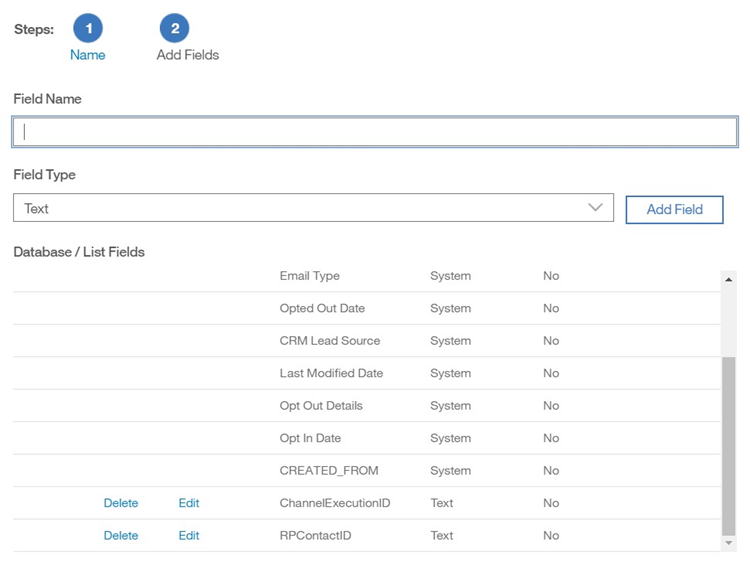Delete the ChannelExecutionID field
The height and width of the screenshot is (572, 750).
click(x=121, y=503)
